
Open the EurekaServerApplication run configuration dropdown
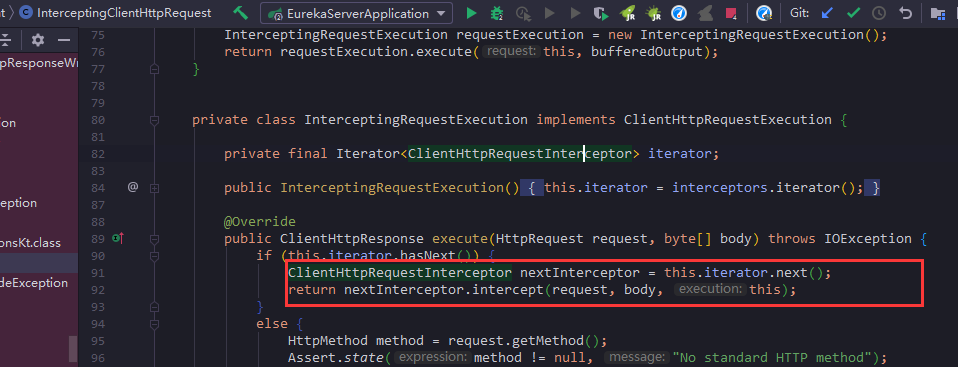tap(356, 13)
